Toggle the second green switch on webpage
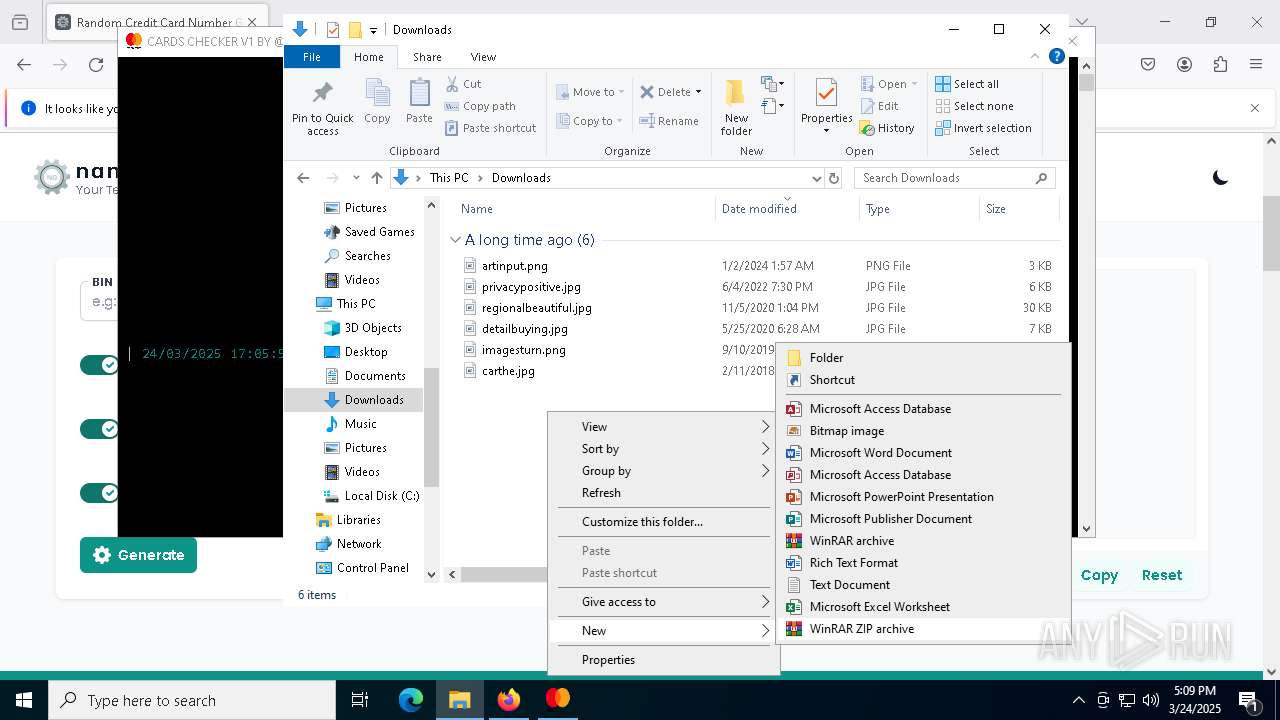Screen dimensions: 1280x720 click(99, 429)
